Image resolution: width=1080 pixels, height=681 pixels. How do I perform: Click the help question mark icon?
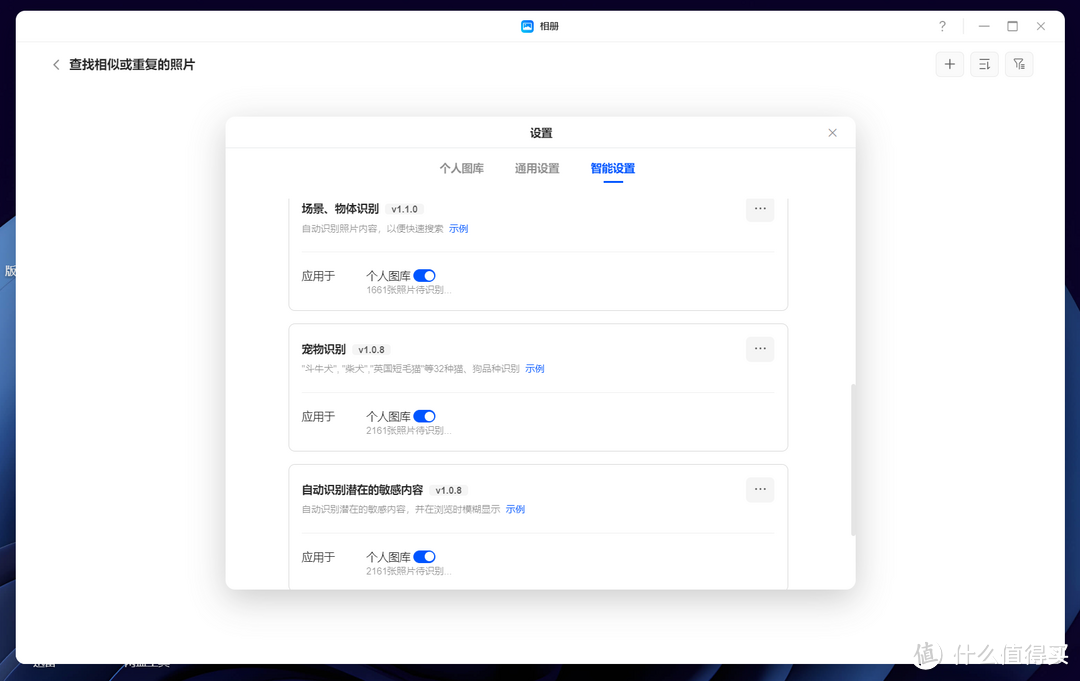(x=941, y=26)
